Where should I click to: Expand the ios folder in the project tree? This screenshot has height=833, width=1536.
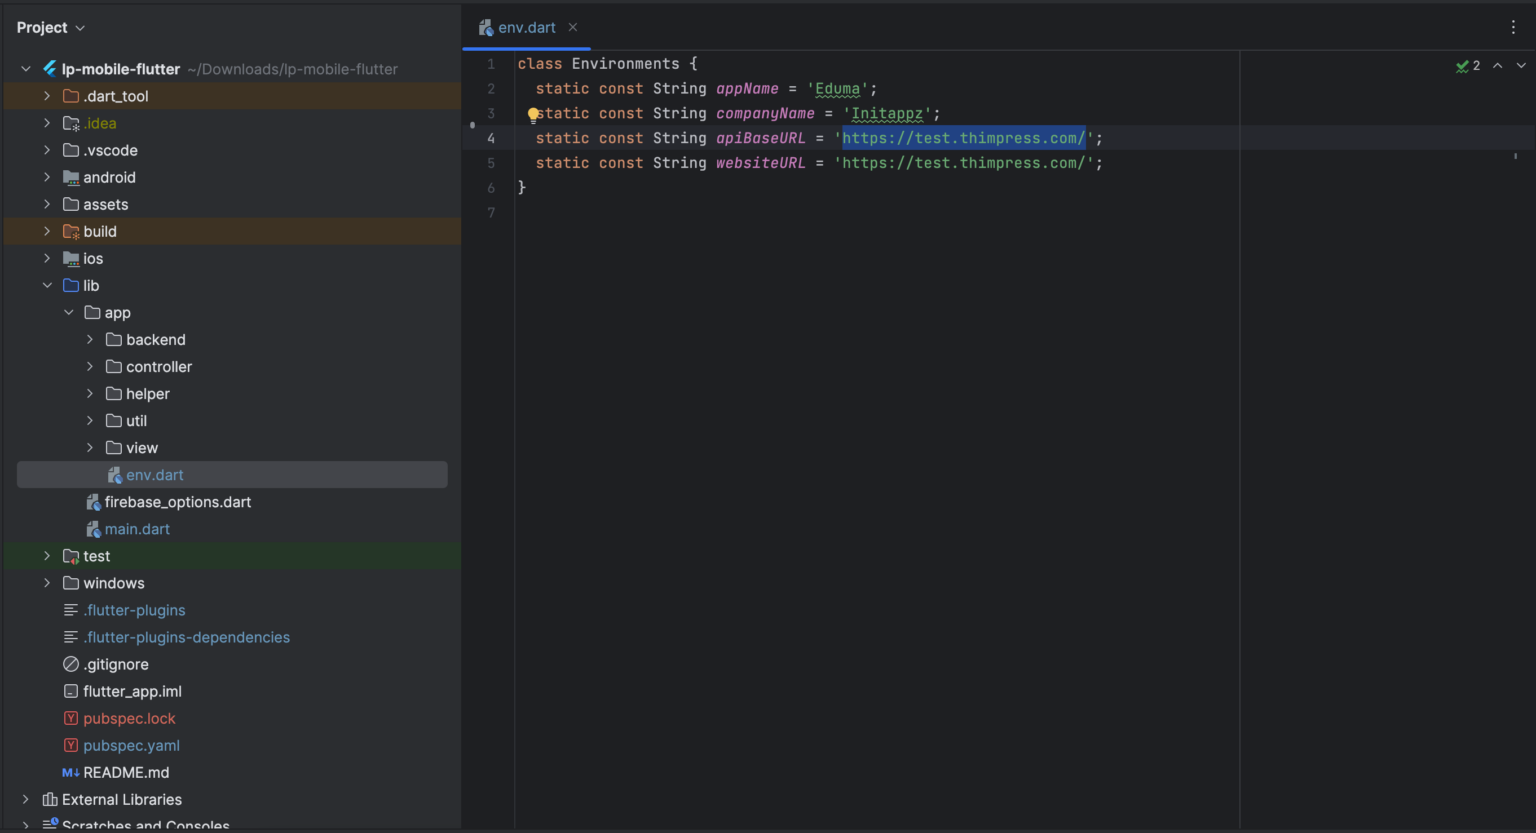point(47,258)
